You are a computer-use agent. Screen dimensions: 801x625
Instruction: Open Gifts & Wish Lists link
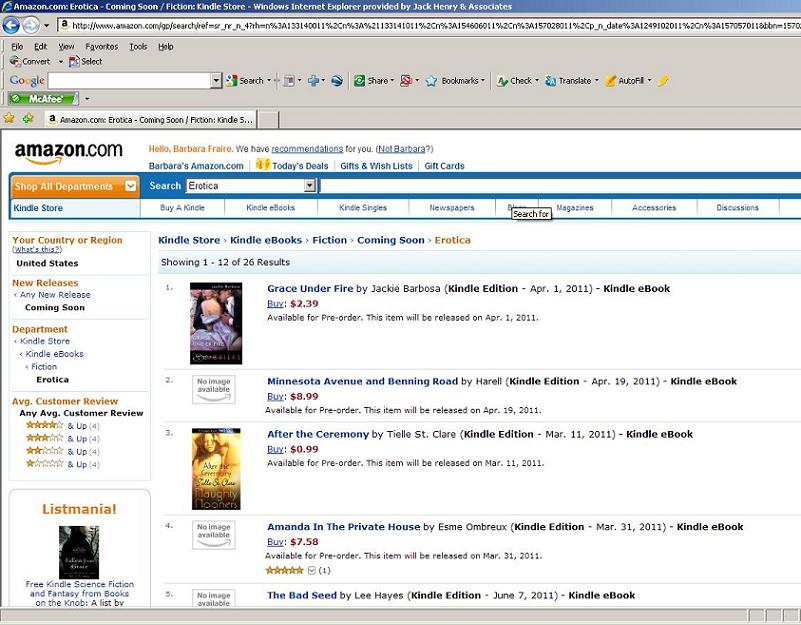tap(376, 166)
